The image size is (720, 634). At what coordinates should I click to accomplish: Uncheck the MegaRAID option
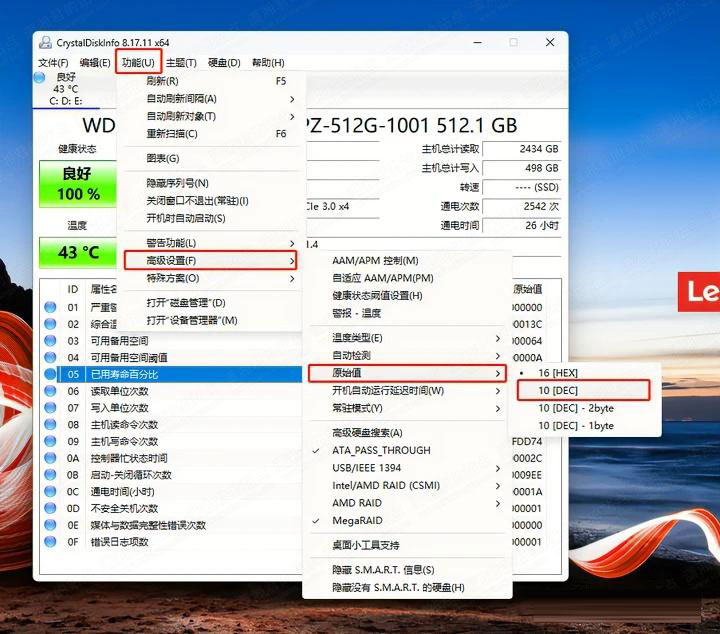tap(357, 520)
